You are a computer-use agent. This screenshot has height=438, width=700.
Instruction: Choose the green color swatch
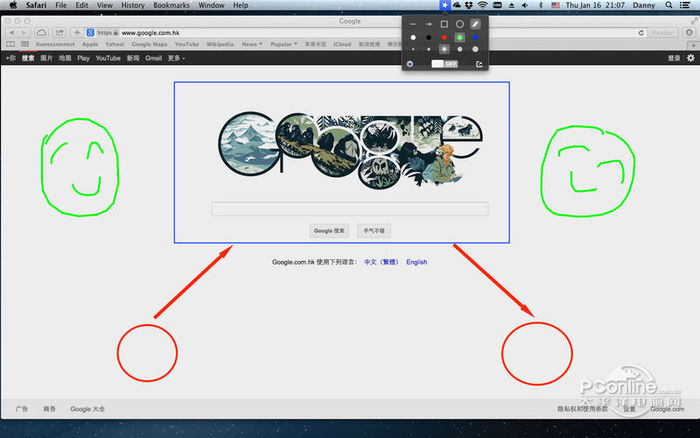coord(460,38)
